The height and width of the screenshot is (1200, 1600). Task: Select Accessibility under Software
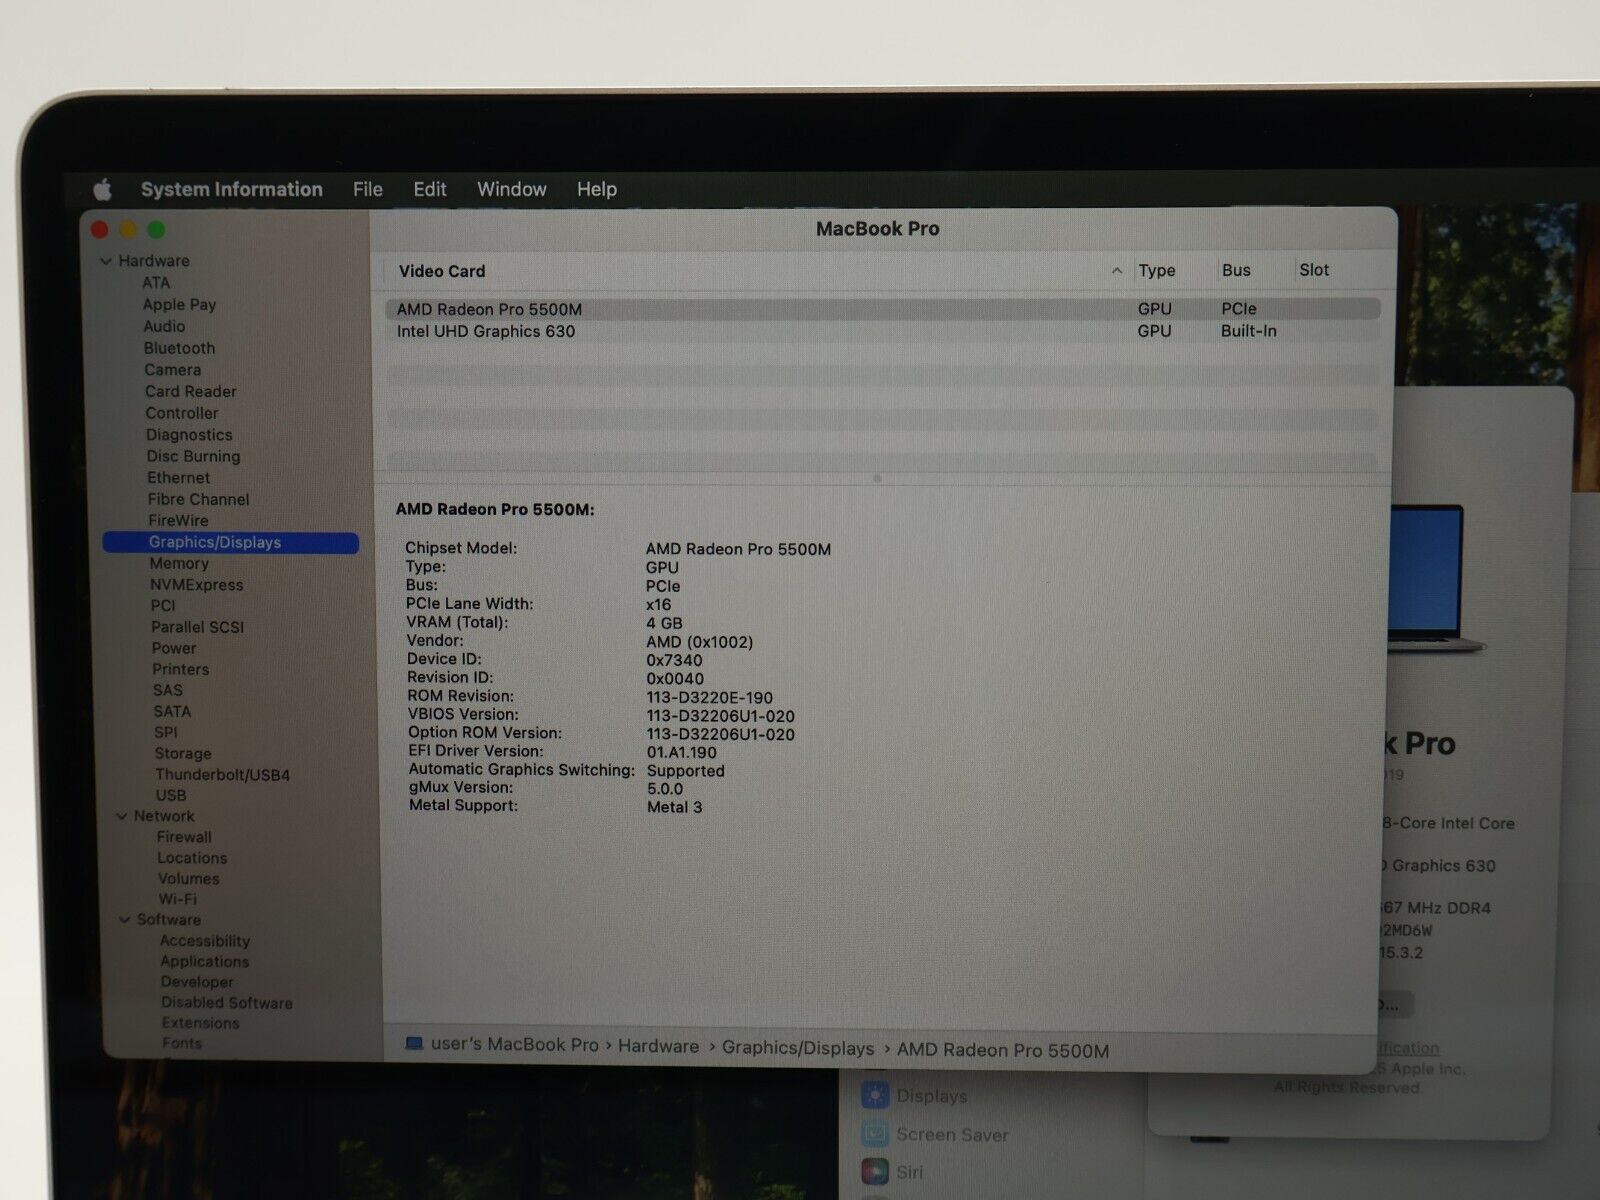pyautogui.click(x=205, y=941)
